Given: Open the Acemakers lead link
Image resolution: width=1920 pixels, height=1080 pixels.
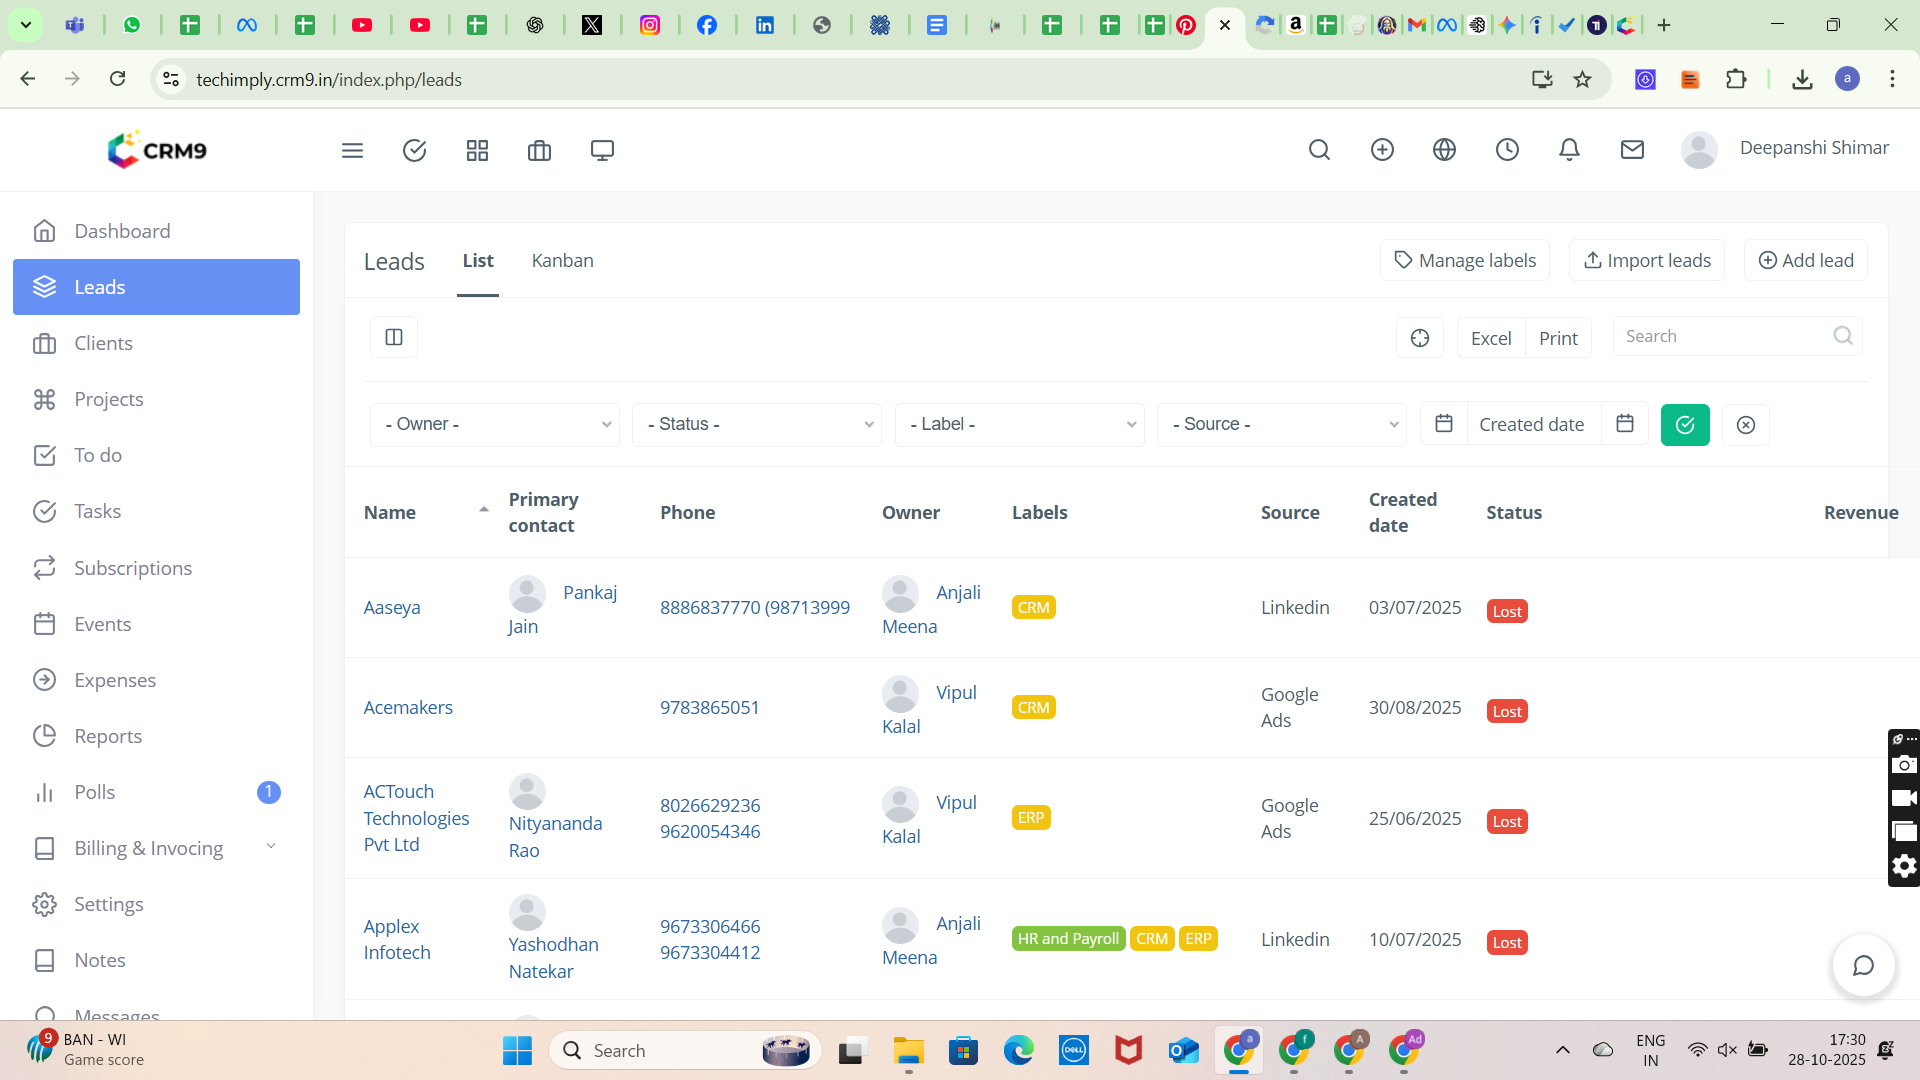Looking at the screenshot, I should click(x=408, y=707).
